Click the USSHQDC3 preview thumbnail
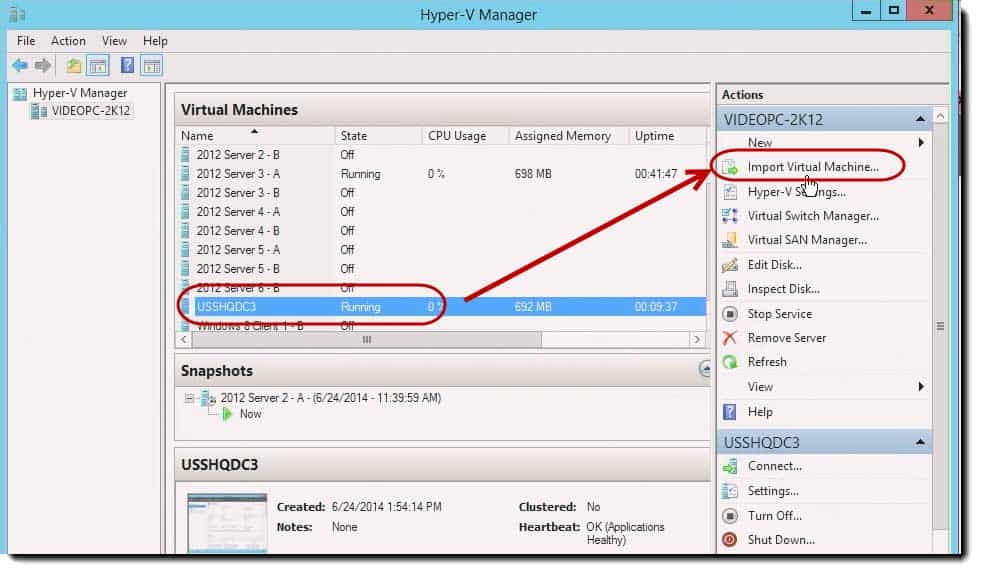This screenshot has height=584, width=991. (x=227, y=523)
